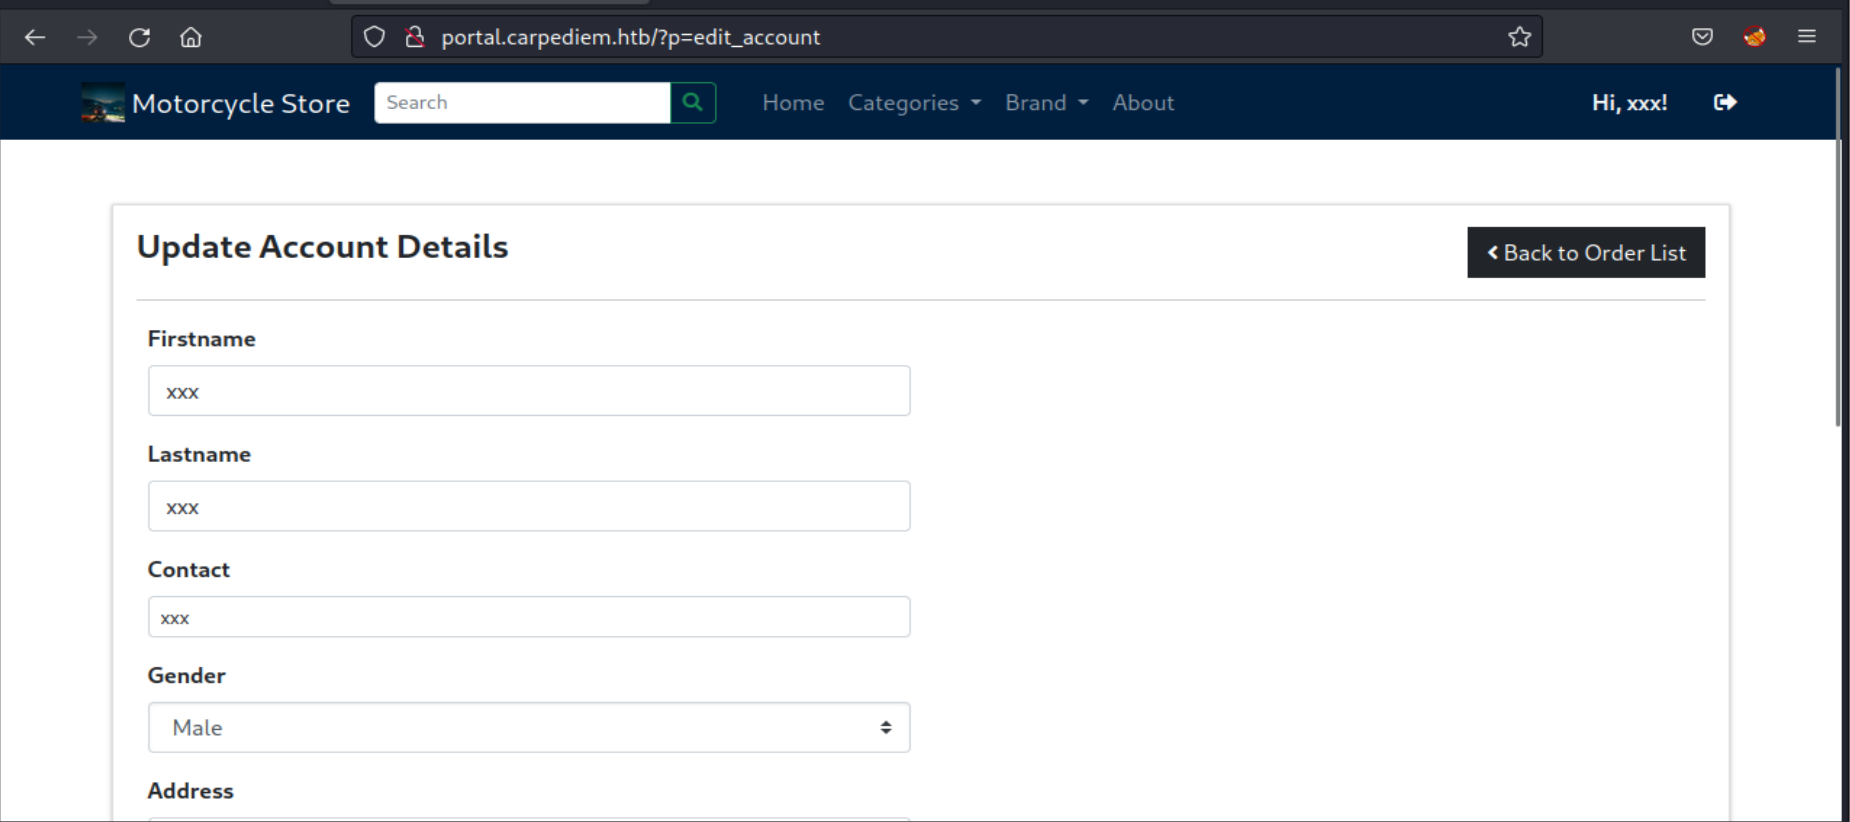Bookmark this page with the star icon
The width and height of the screenshot is (1850, 822).
[1519, 37]
